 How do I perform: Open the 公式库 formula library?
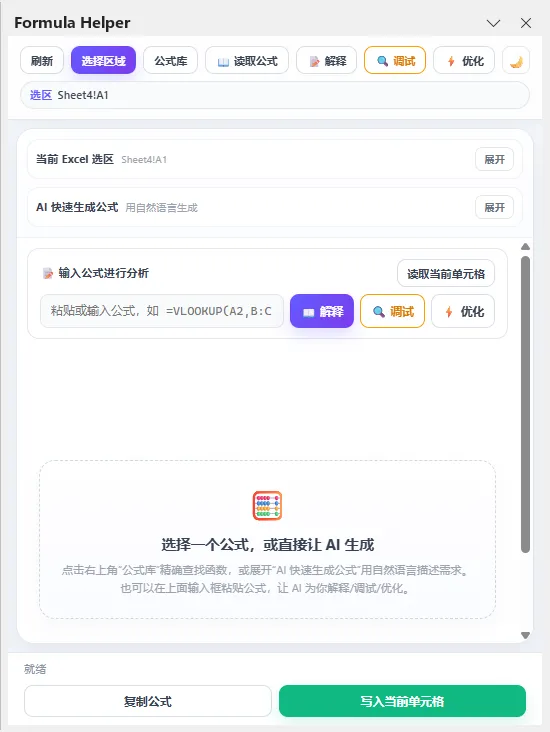pyautogui.click(x=170, y=61)
